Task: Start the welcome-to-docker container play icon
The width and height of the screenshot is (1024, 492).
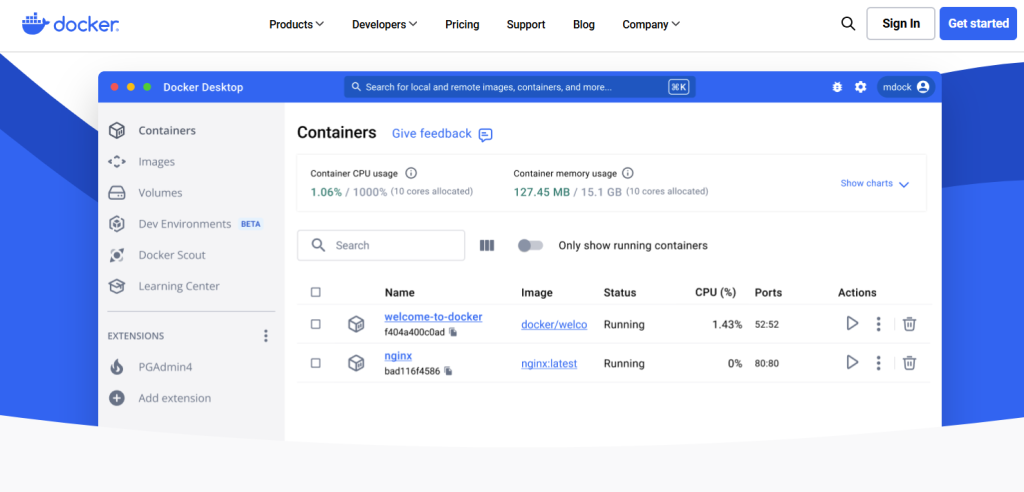Action: 852,323
